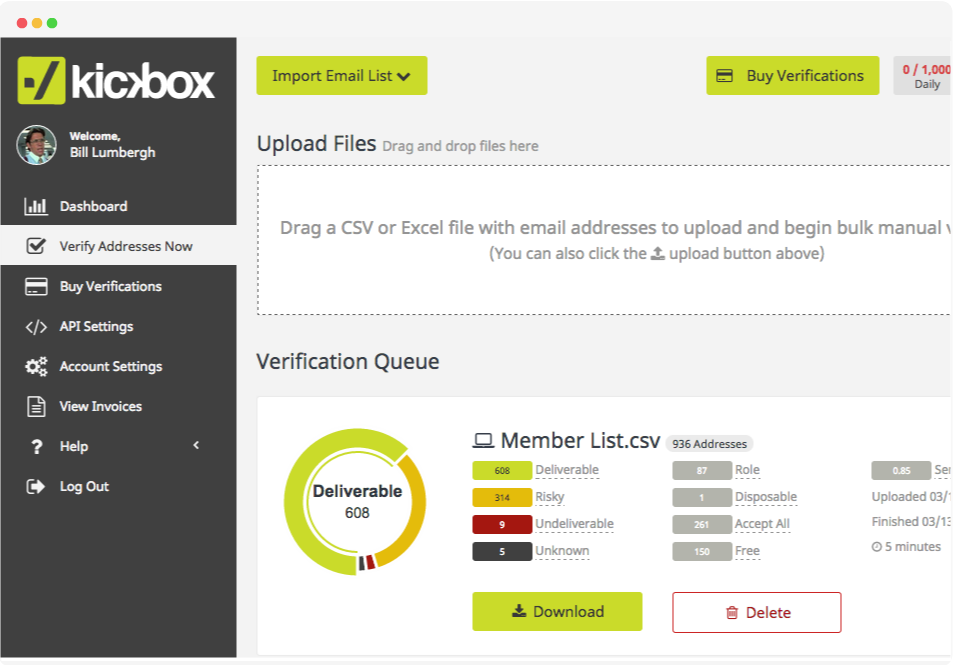Click the laptop icon beside Member List.csv

click(484, 440)
